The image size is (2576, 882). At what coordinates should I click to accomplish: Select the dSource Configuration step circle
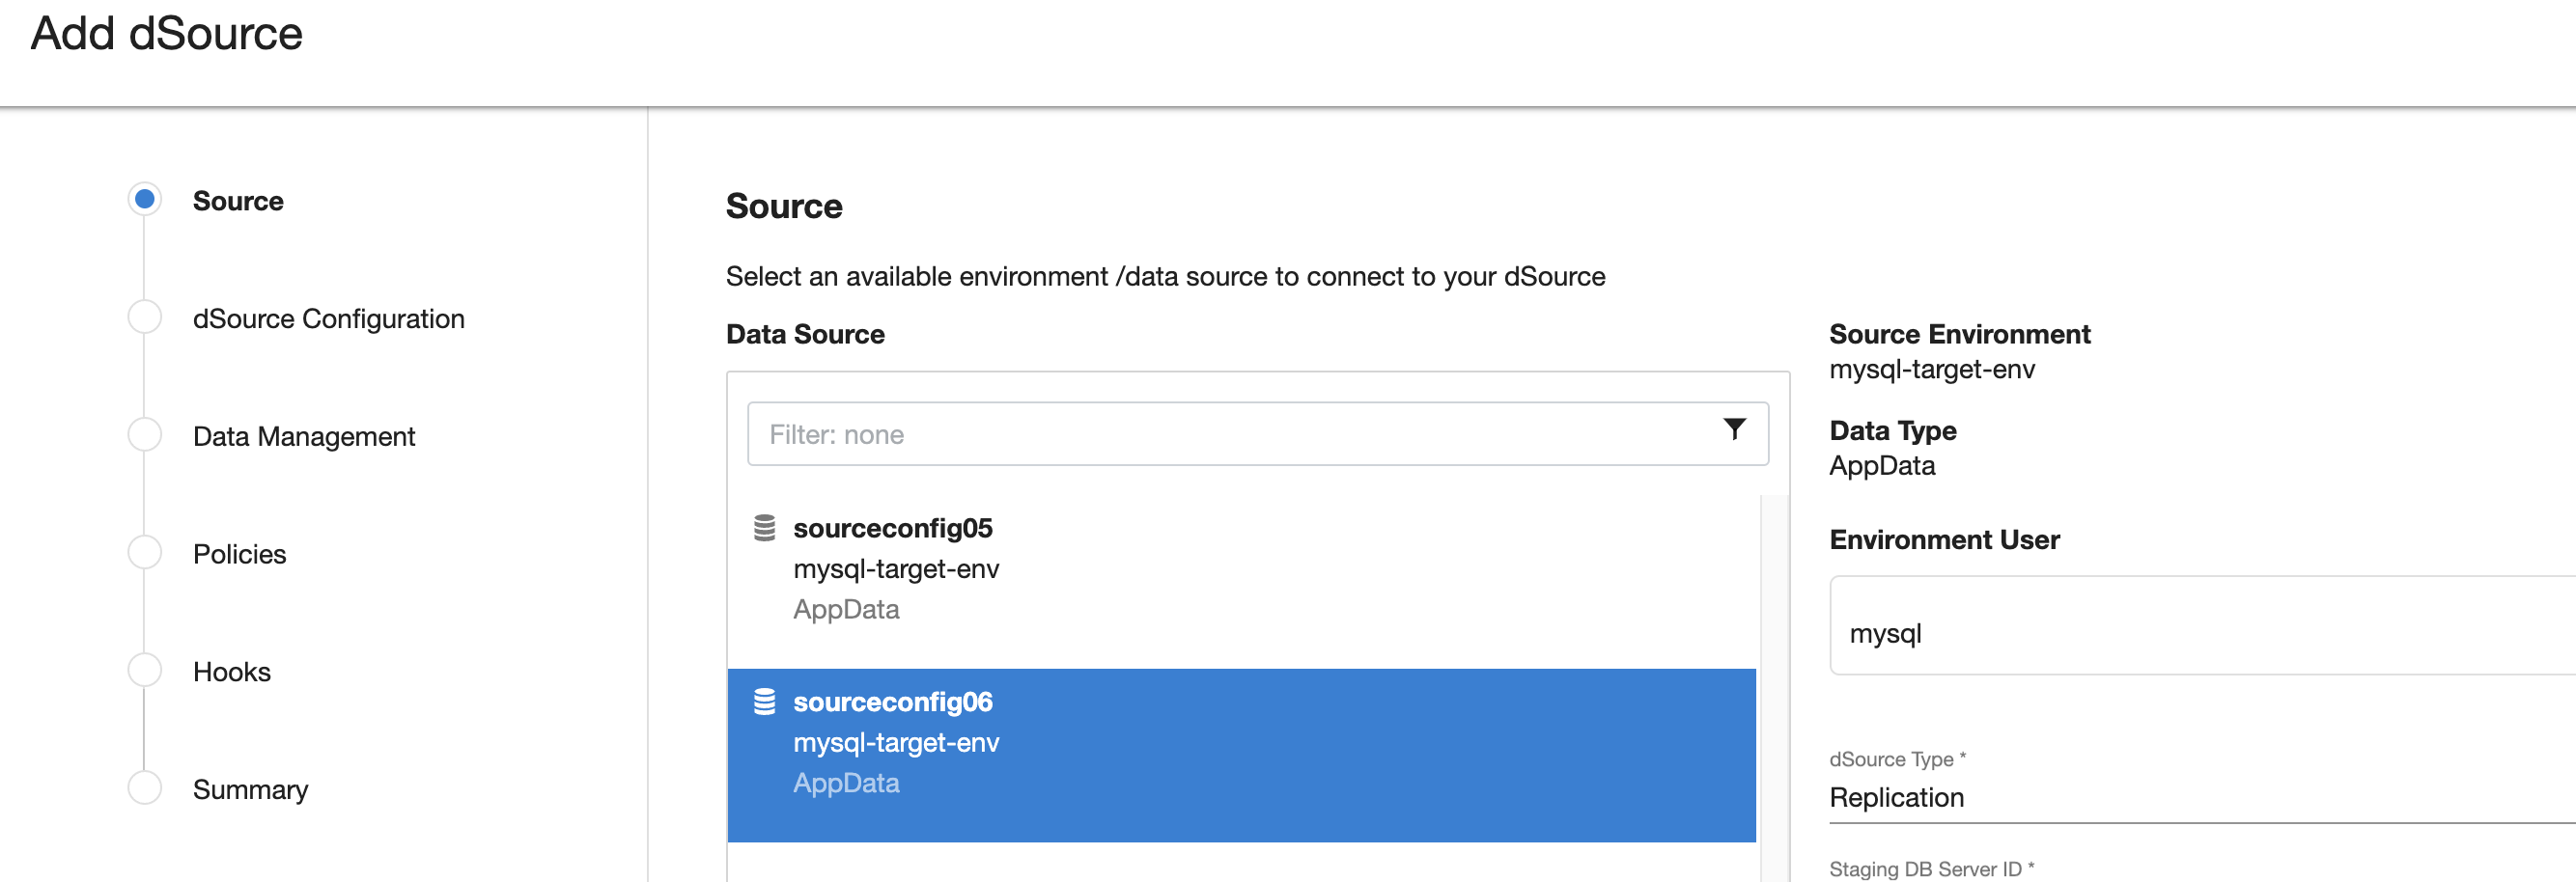coord(145,317)
